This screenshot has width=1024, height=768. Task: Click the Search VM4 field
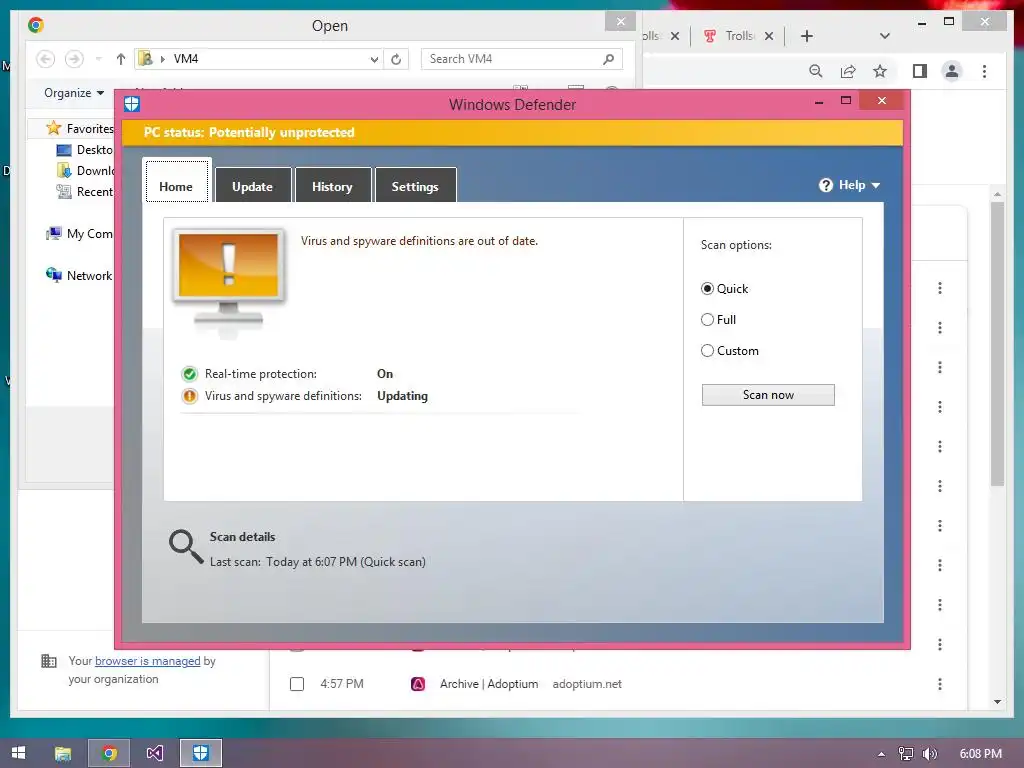pyautogui.click(x=521, y=59)
